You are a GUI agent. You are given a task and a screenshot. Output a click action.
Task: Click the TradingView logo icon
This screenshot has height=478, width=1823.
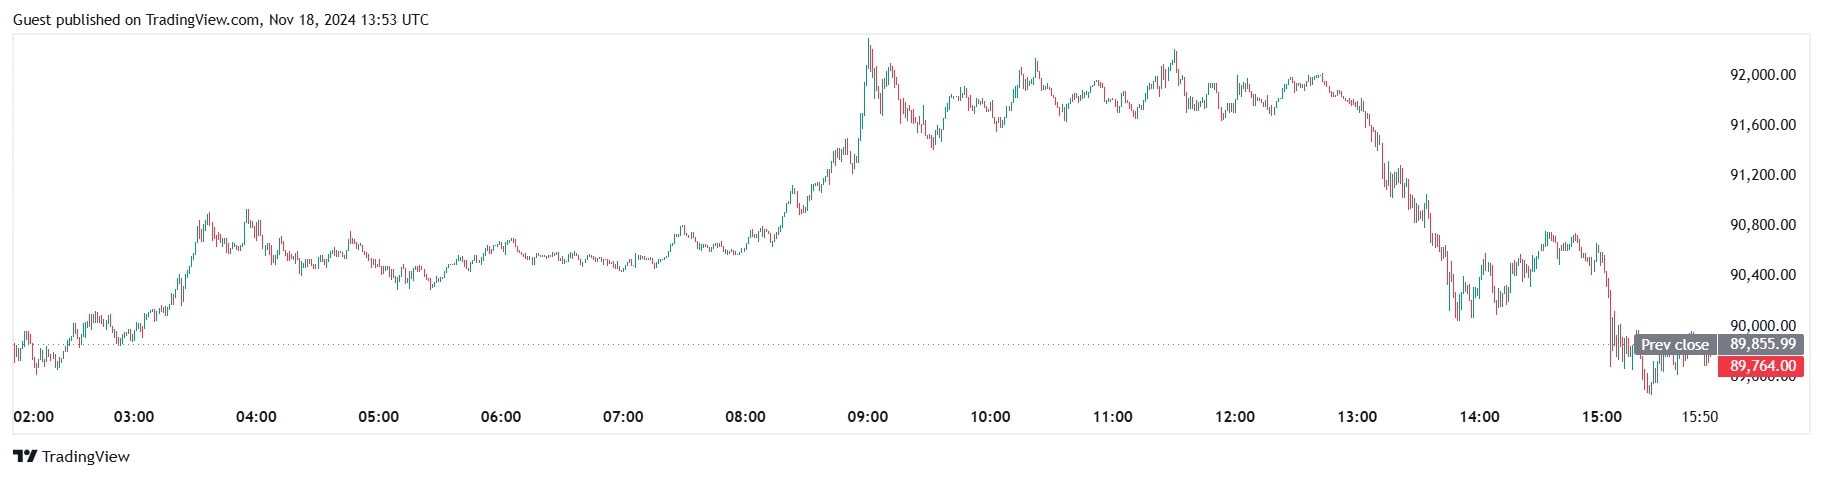(x=25, y=457)
